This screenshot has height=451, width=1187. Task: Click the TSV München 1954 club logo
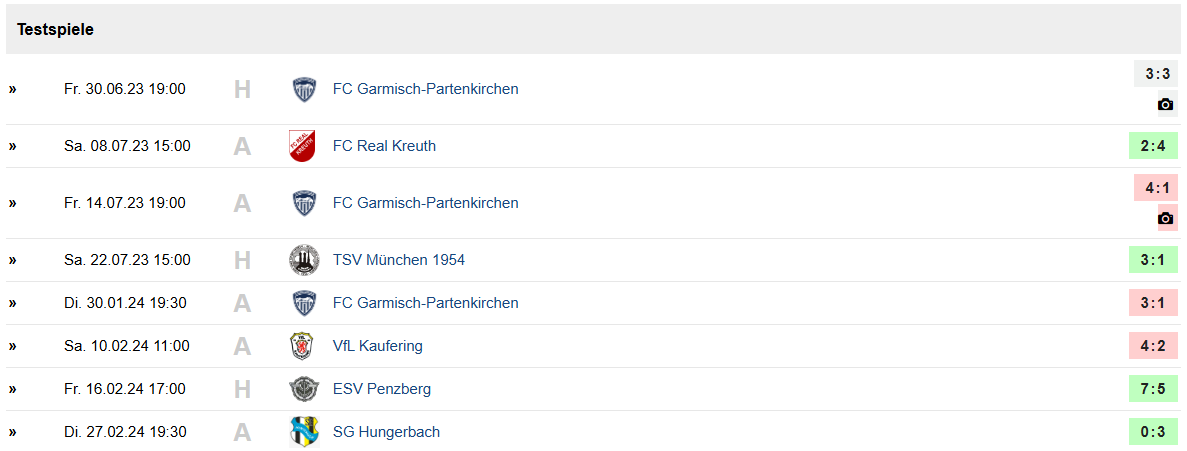(x=304, y=260)
